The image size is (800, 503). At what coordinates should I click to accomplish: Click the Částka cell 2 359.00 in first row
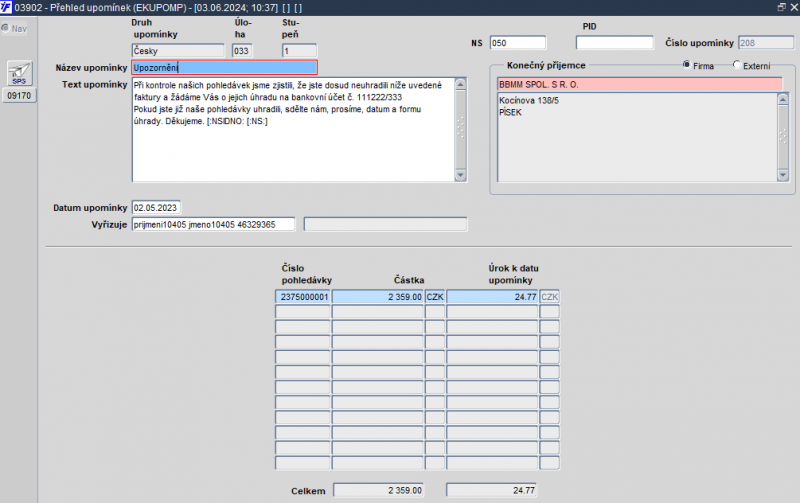click(378, 297)
